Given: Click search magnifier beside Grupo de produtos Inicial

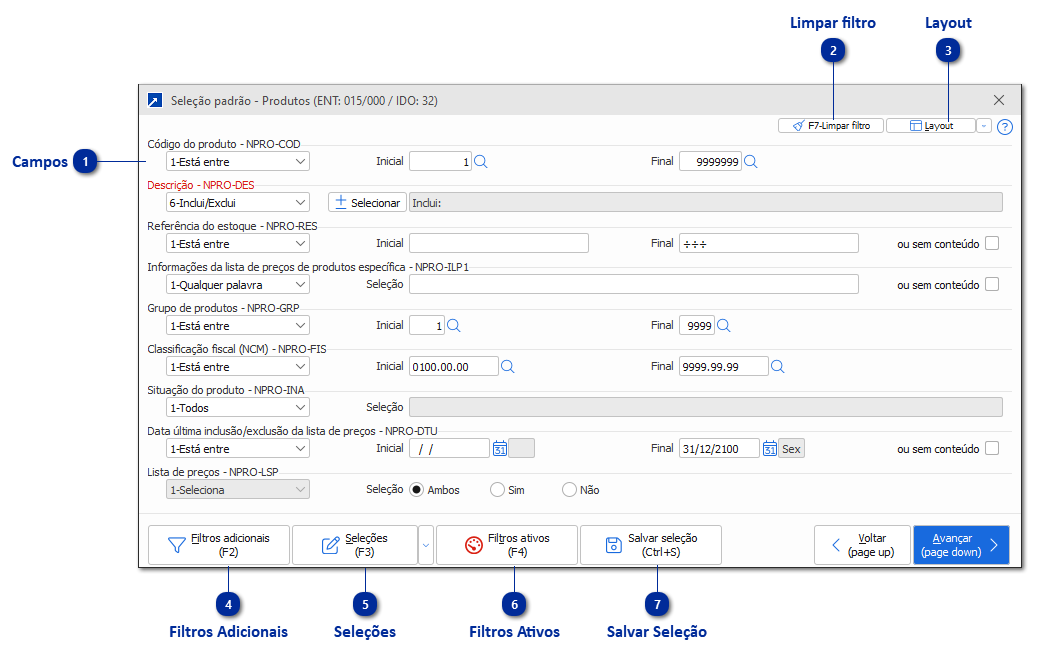Looking at the screenshot, I should 454,326.
